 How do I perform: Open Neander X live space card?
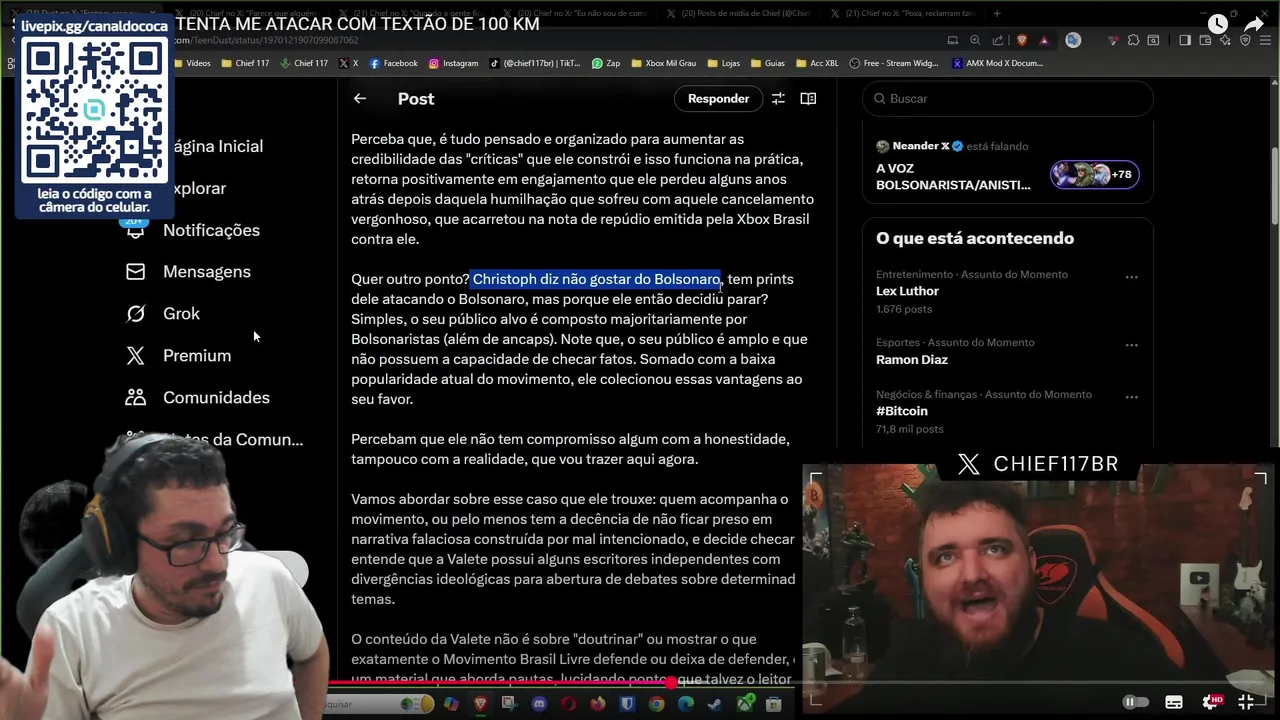1008,165
